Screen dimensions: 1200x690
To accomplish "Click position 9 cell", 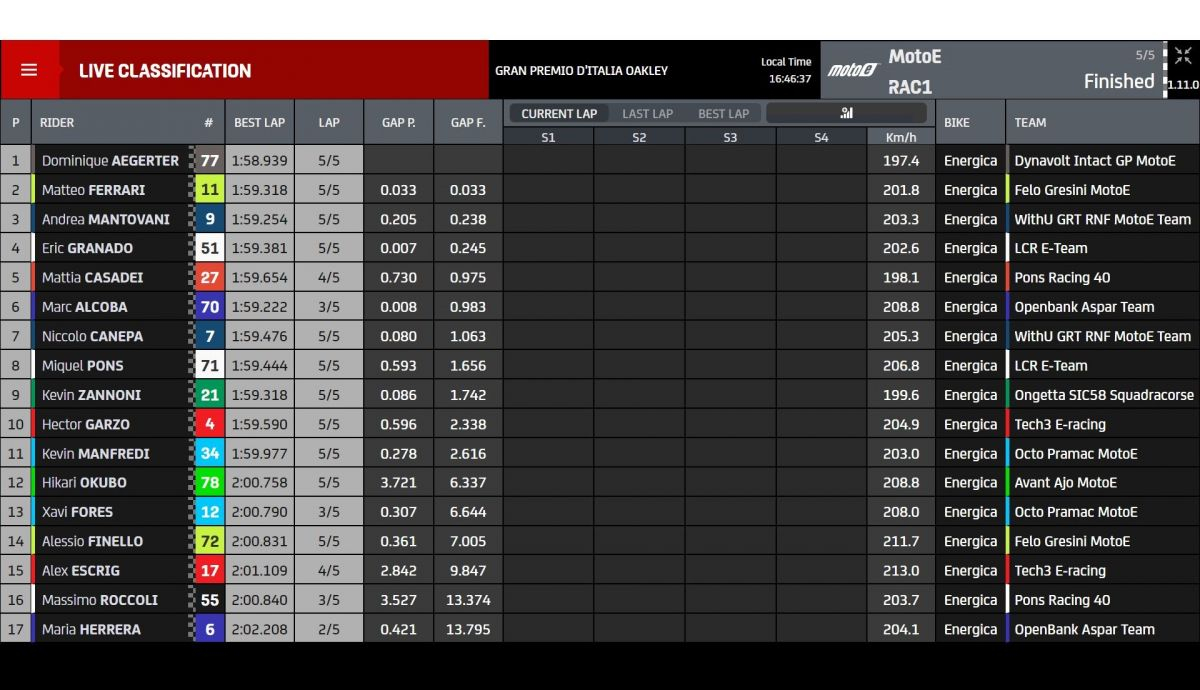I will (x=16, y=395).
